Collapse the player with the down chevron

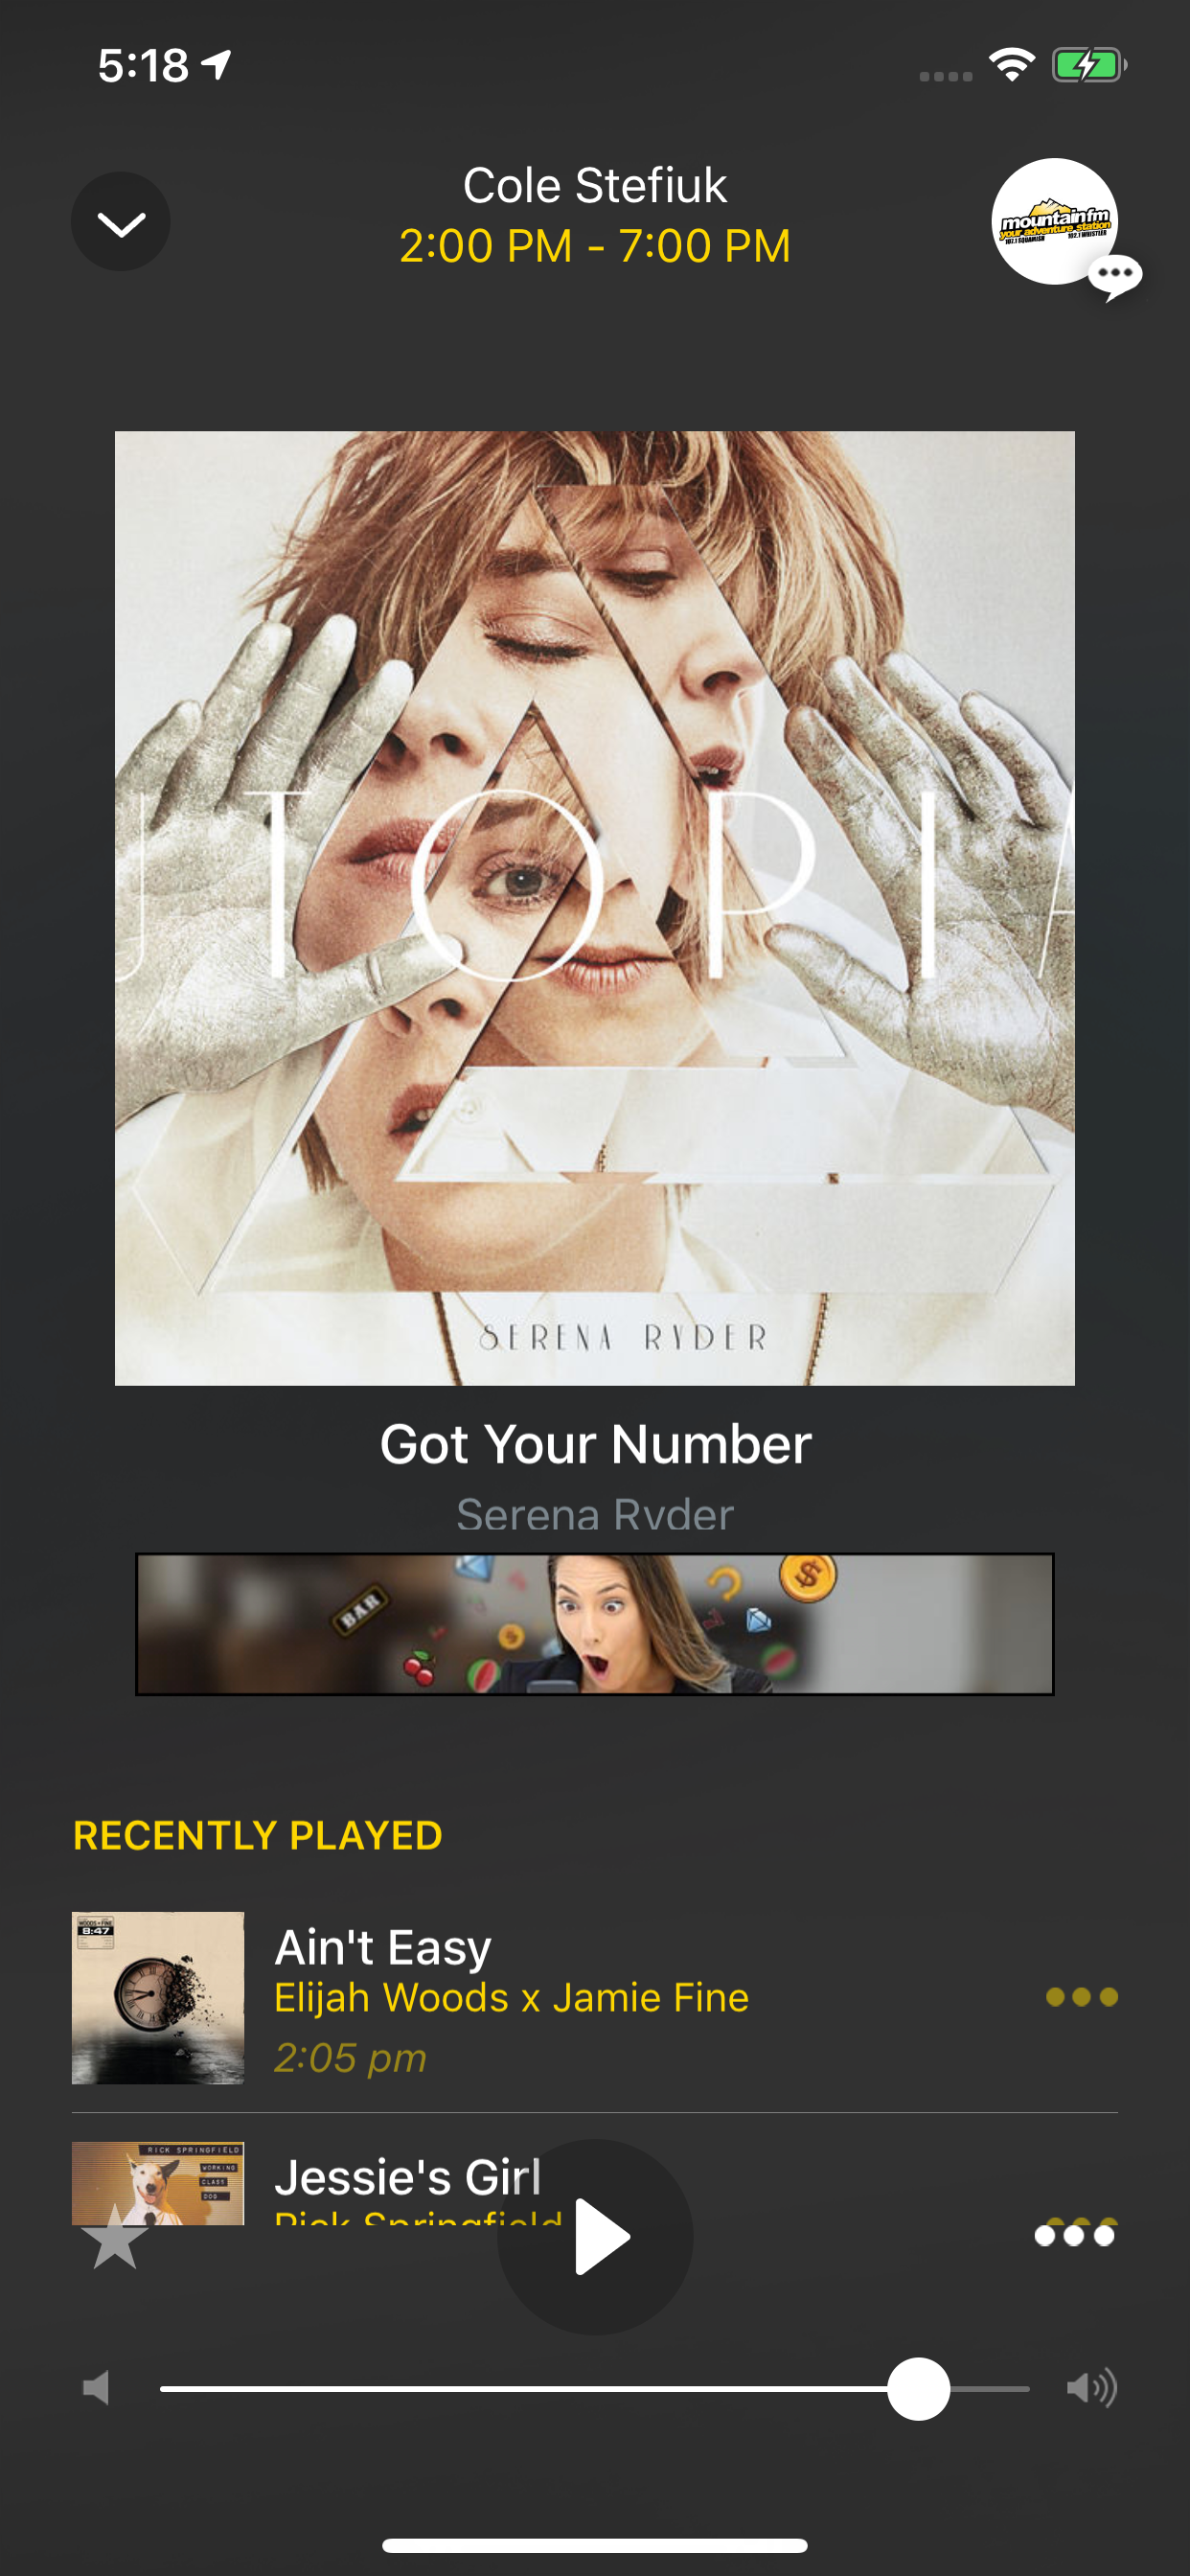coord(120,222)
